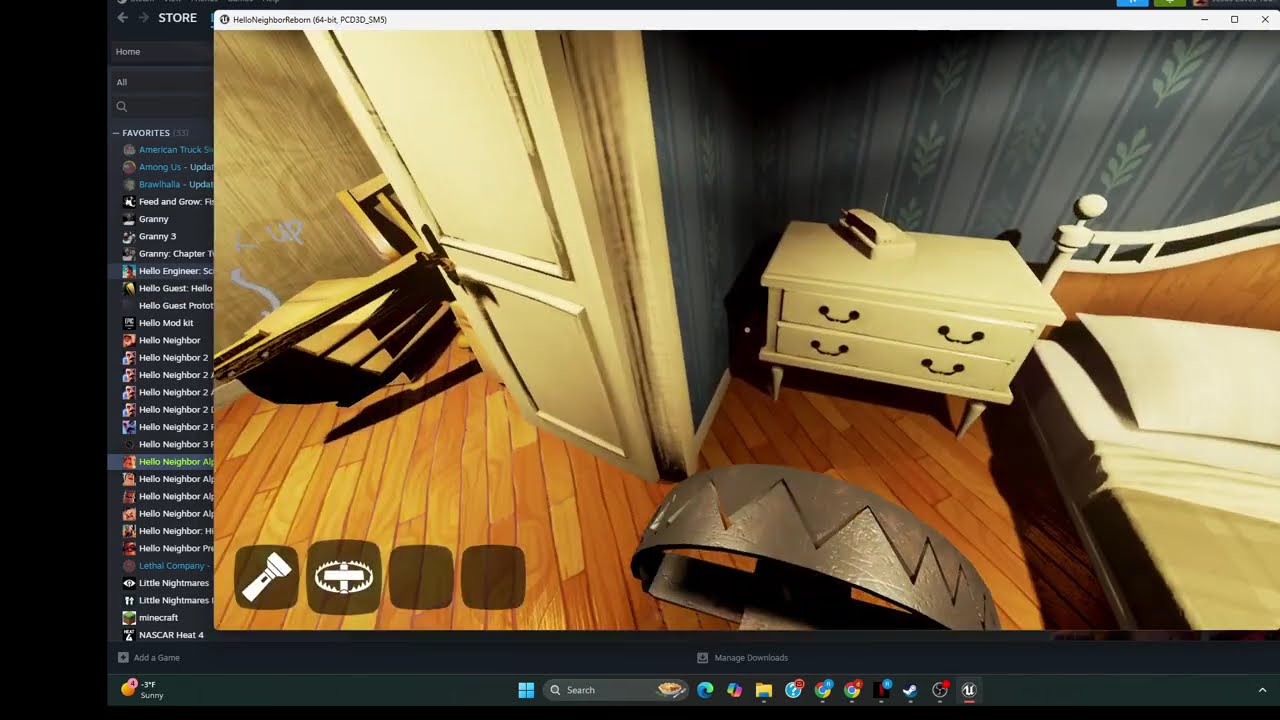Click the Granny 3 game icon
Viewport: 1280px width, 720px height.
[x=129, y=236]
